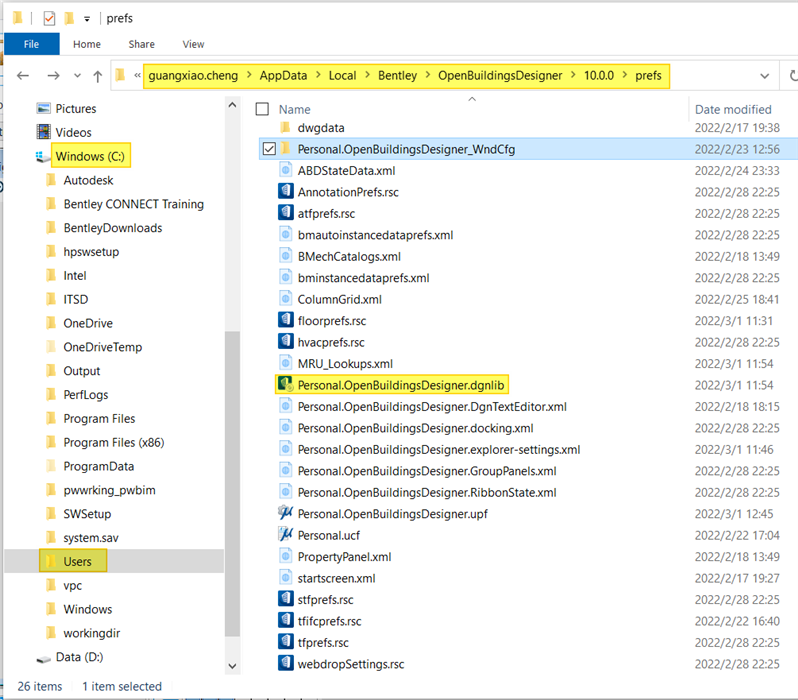Open the Share ribbon tab
798x700 pixels.
click(x=141, y=44)
